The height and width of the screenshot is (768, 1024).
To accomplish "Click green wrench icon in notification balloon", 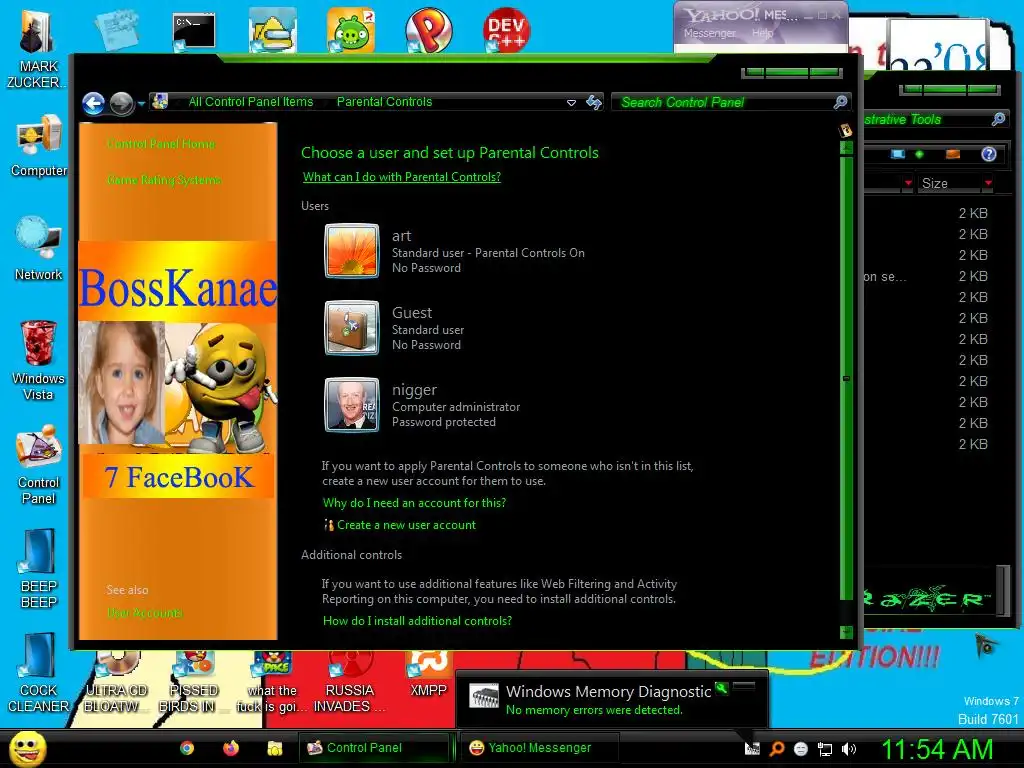I will point(722,688).
